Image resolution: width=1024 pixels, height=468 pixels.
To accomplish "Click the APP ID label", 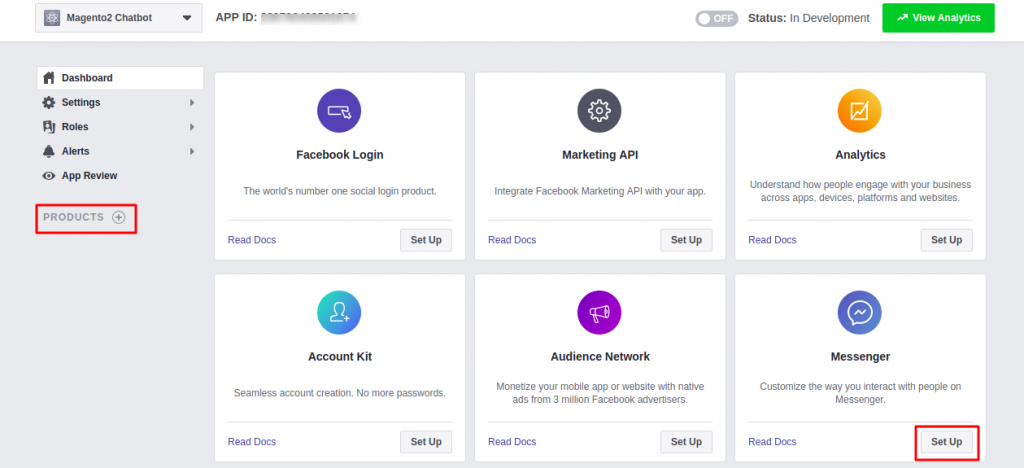I will (236, 18).
